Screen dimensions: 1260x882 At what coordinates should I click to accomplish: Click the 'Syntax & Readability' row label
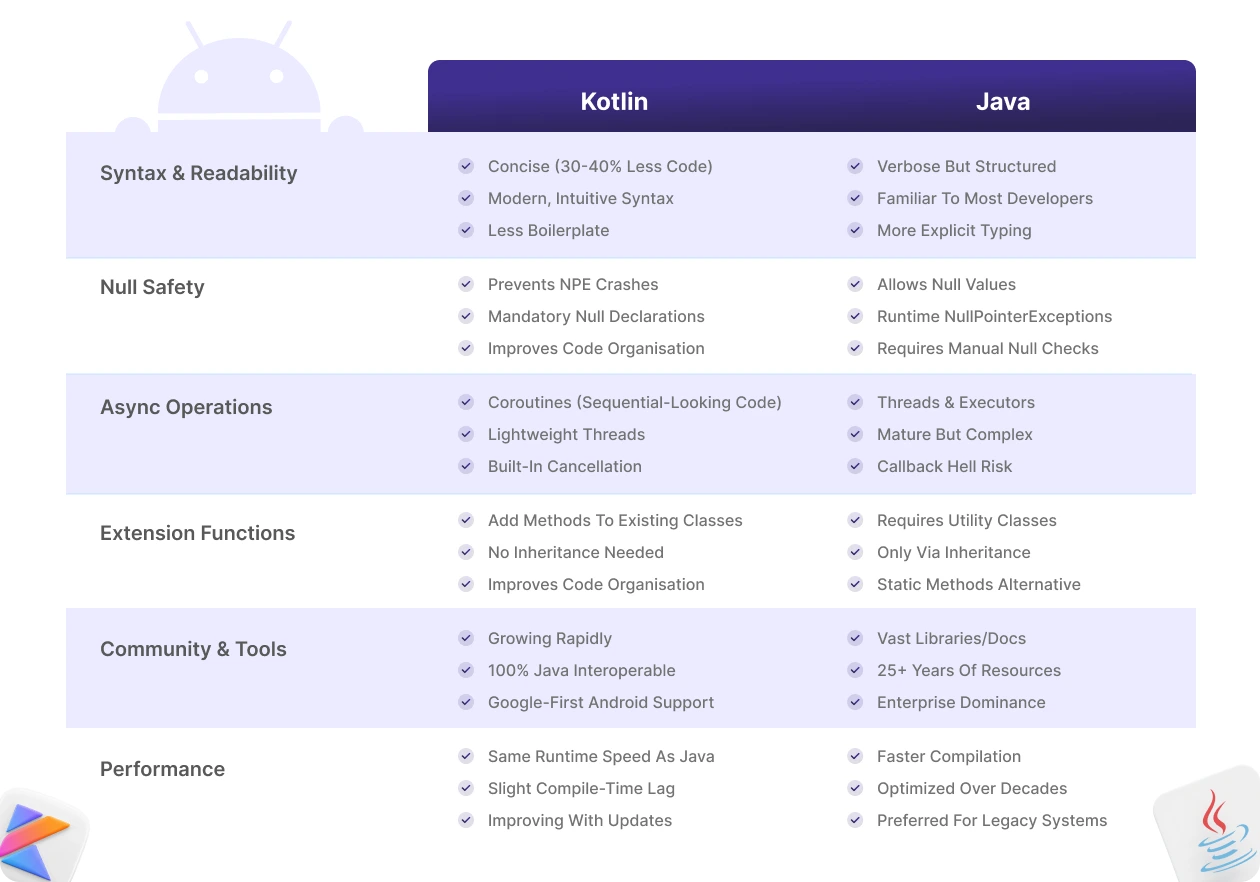(199, 173)
